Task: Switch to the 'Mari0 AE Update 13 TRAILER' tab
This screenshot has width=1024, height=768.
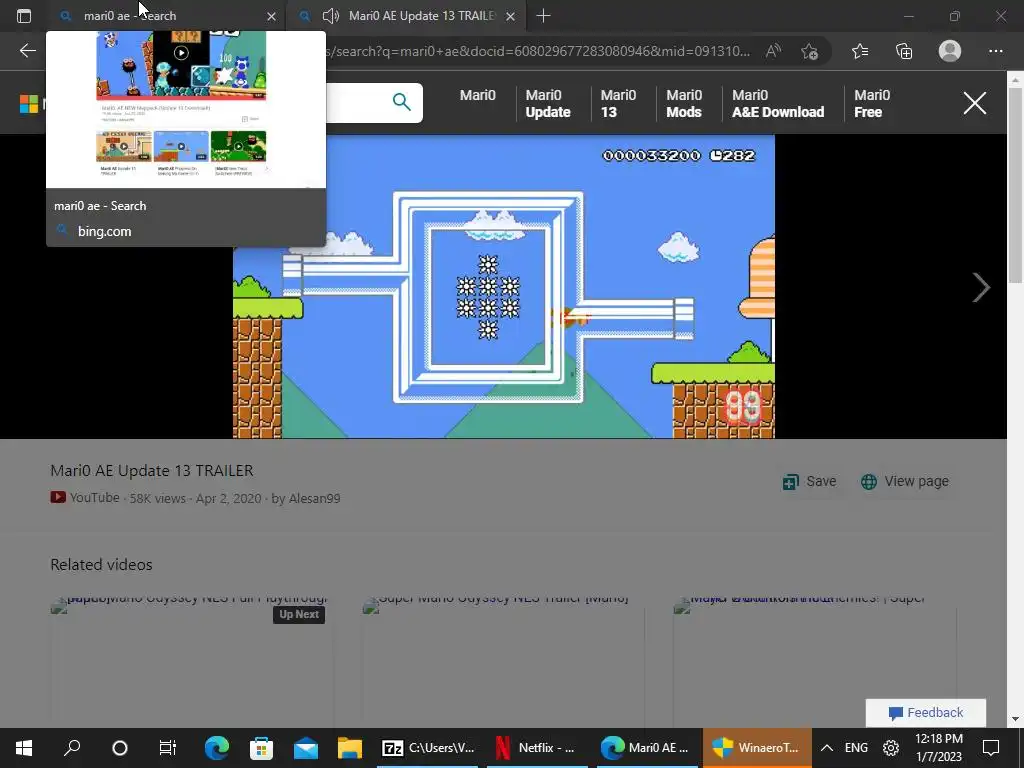Action: (x=406, y=16)
